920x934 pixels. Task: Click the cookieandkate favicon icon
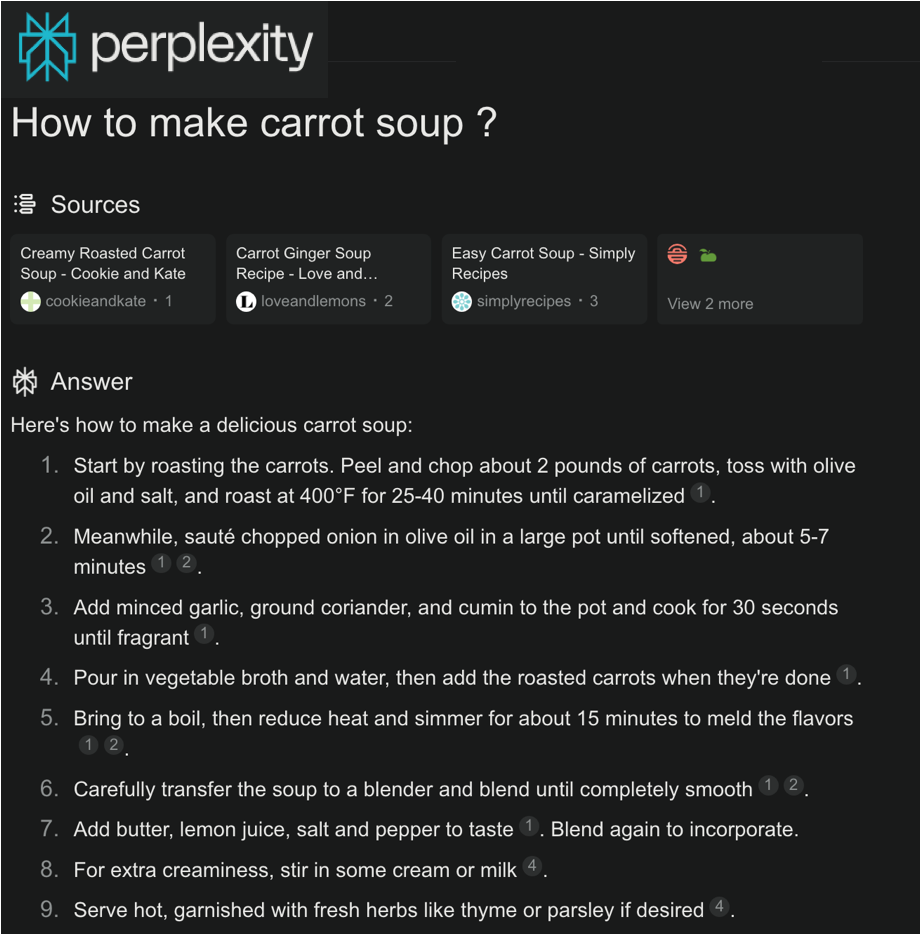pos(31,301)
